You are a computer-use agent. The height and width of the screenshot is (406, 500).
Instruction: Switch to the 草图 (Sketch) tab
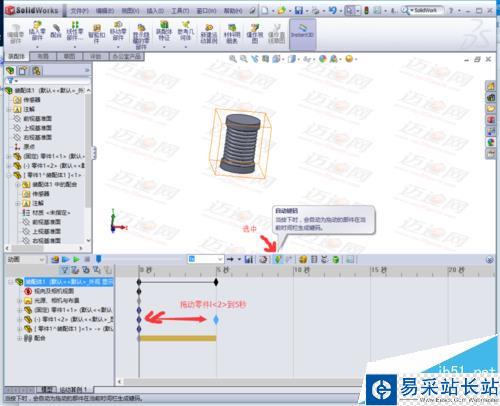[x=69, y=56]
